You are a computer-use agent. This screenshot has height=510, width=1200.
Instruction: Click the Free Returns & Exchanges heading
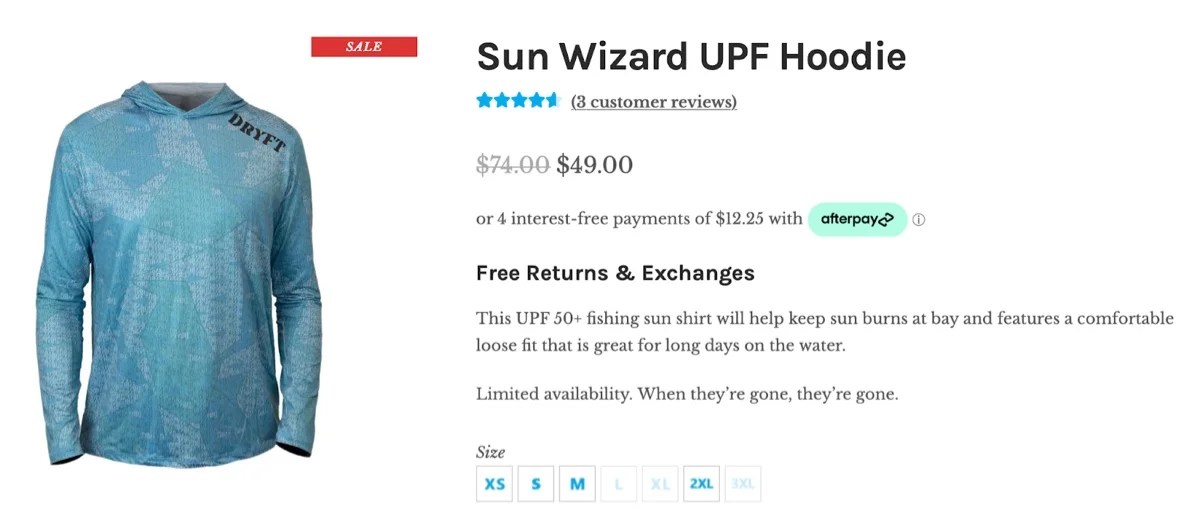pos(615,273)
